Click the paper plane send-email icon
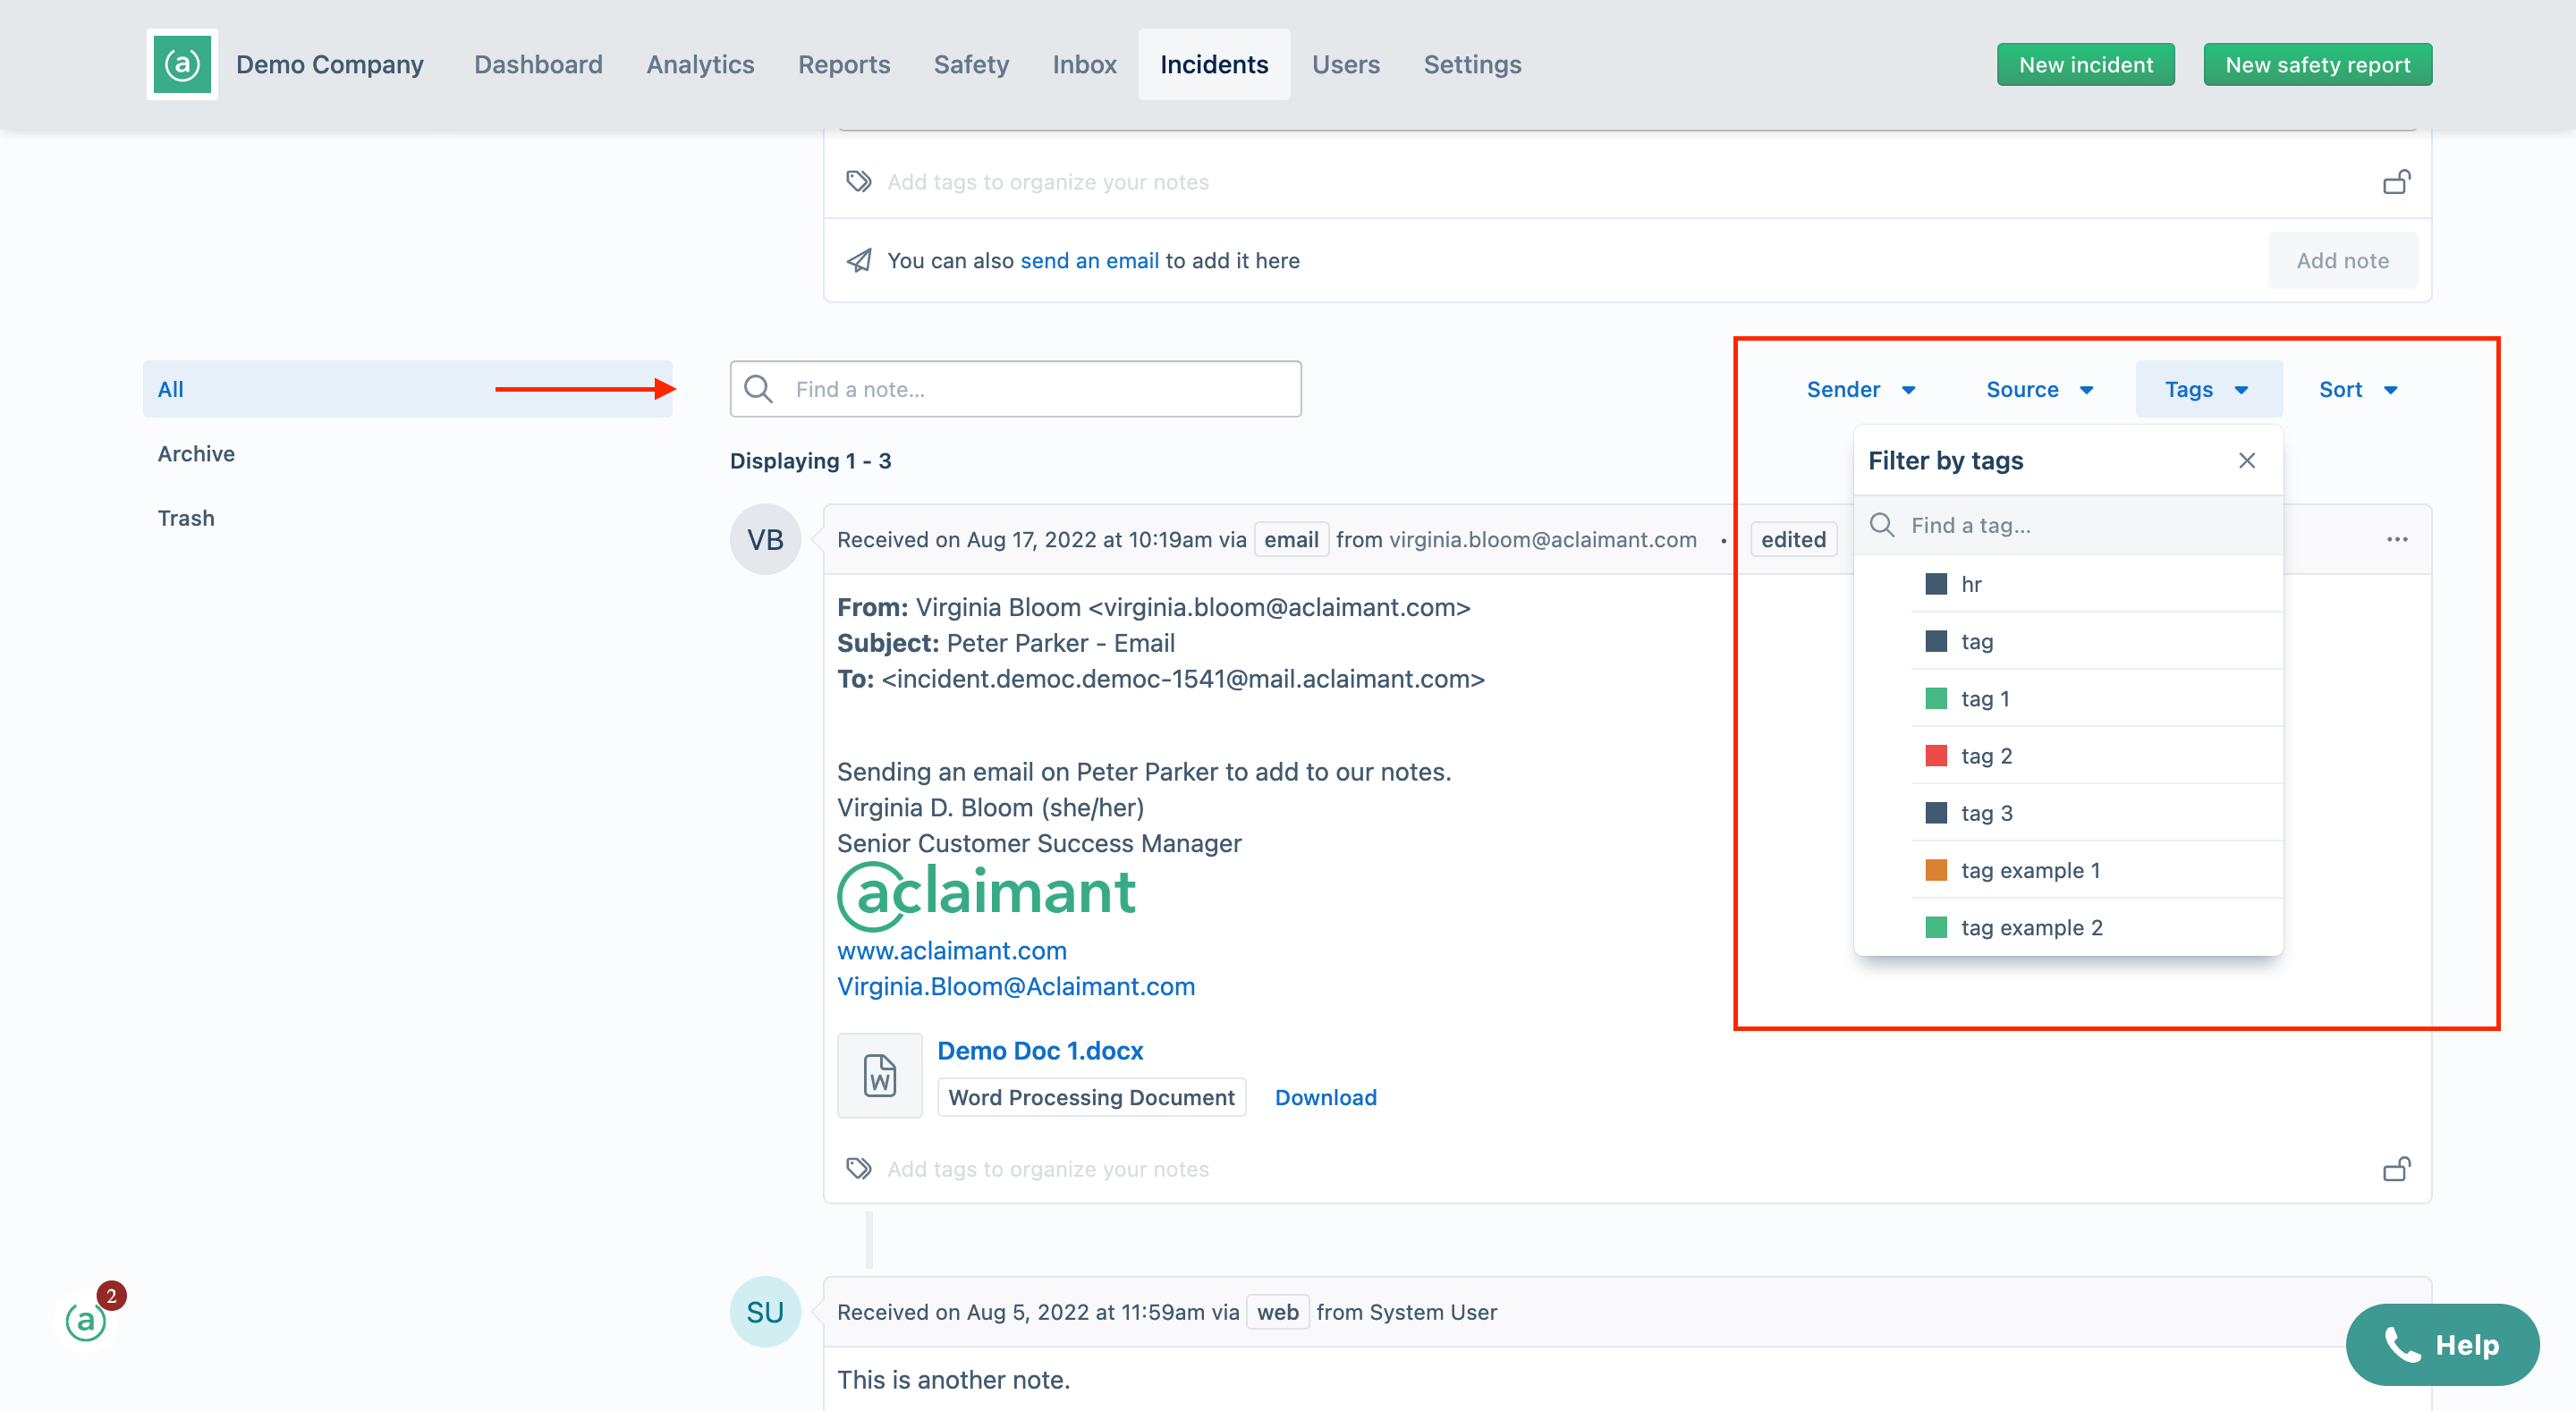This screenshot has height=1411, width=2576. coord(859,260)
